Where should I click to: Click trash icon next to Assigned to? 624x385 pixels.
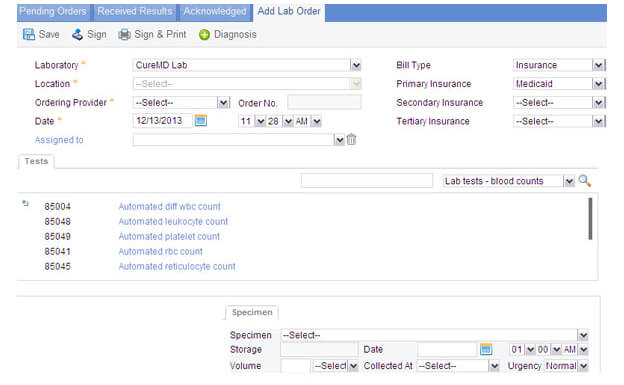pyautogui.click(x=351, y=139)
